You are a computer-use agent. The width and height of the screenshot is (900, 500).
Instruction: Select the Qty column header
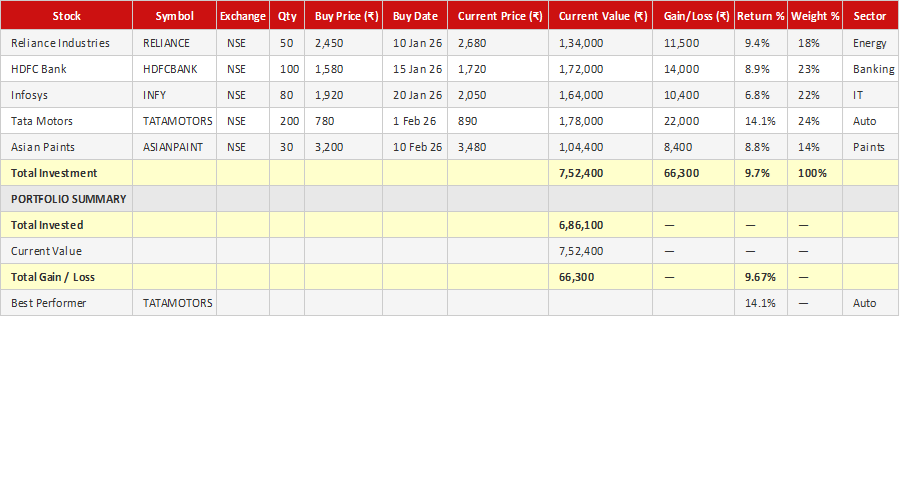[x=287, y=15]
